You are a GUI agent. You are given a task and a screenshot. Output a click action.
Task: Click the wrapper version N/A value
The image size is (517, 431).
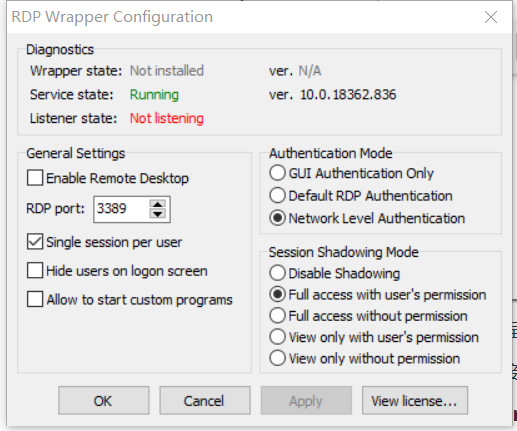pos(310,71)
